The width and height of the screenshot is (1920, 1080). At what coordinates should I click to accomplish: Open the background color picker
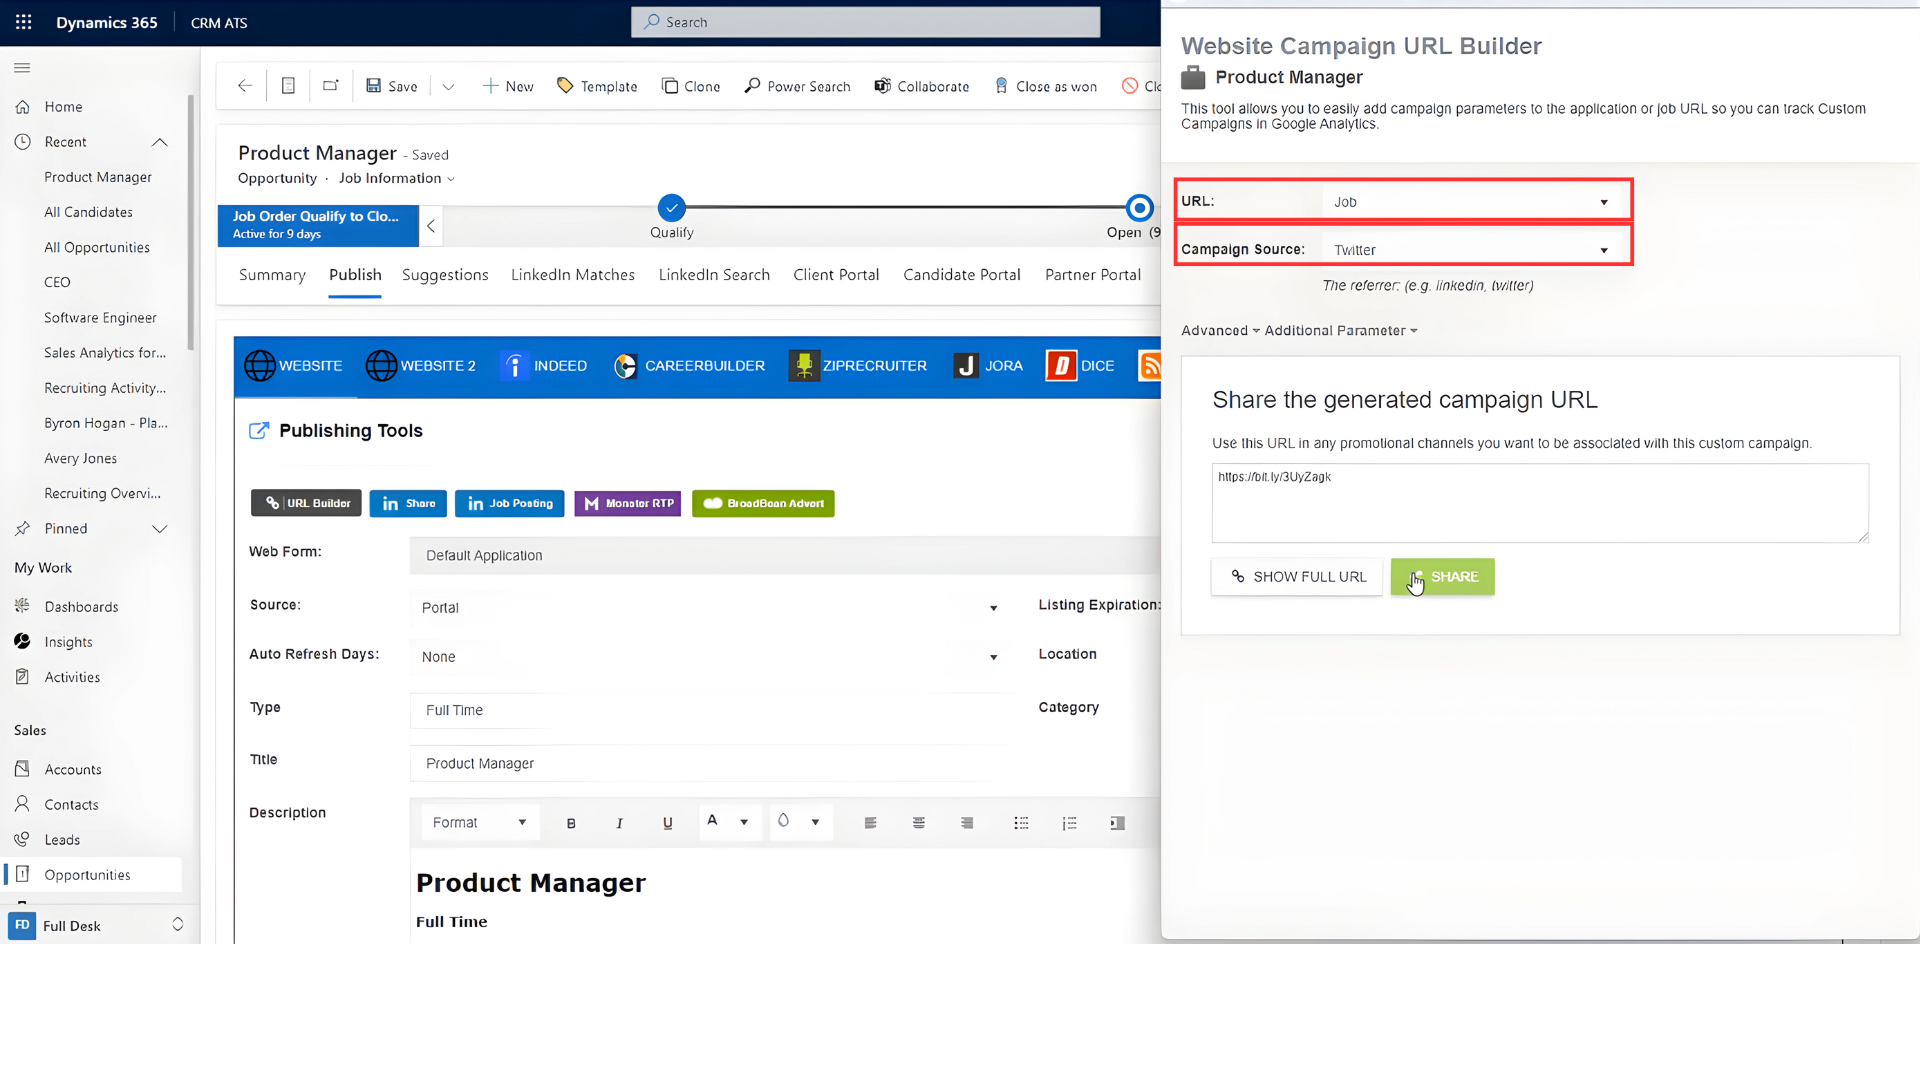801,823
